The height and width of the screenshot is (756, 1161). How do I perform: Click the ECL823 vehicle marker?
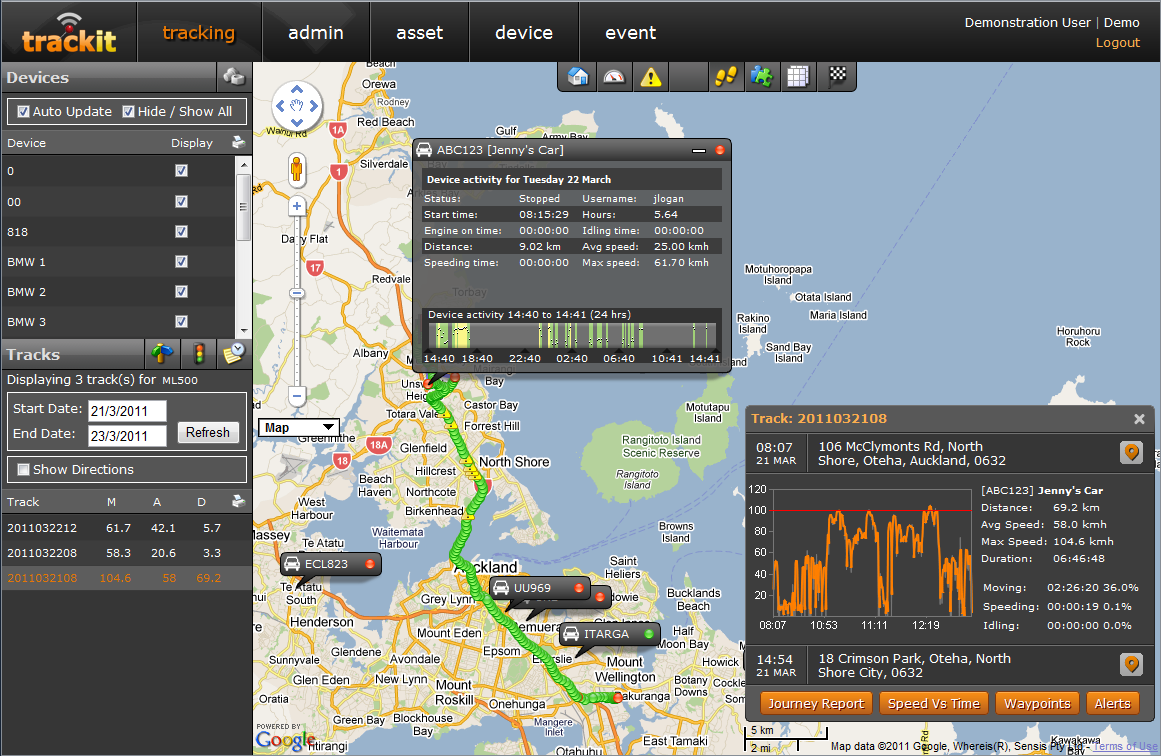pyautogui.click(x=330, y=563)
